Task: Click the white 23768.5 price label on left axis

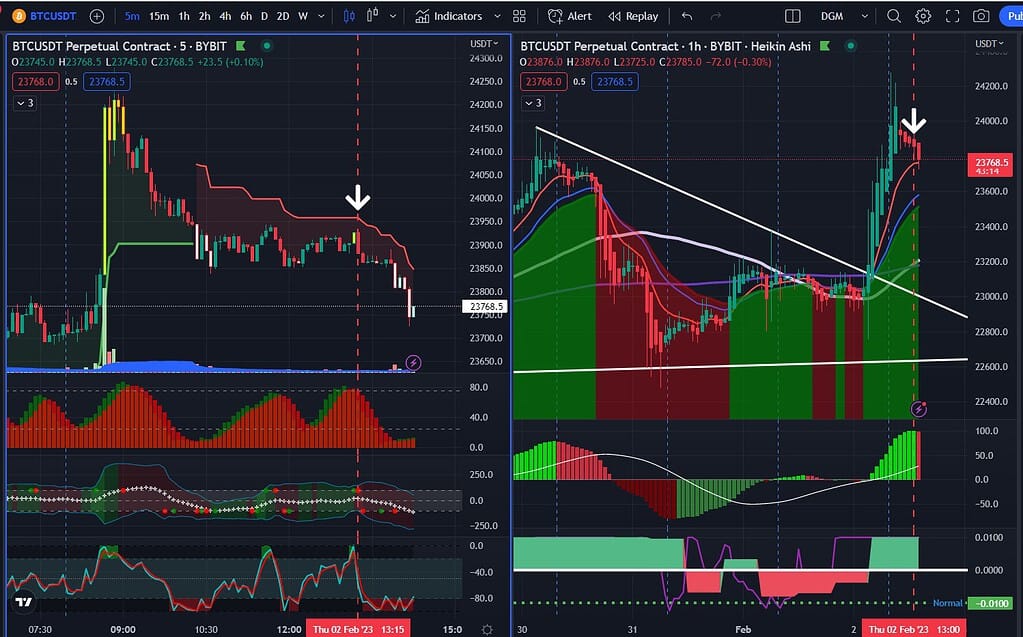Action: pos(485,306)
